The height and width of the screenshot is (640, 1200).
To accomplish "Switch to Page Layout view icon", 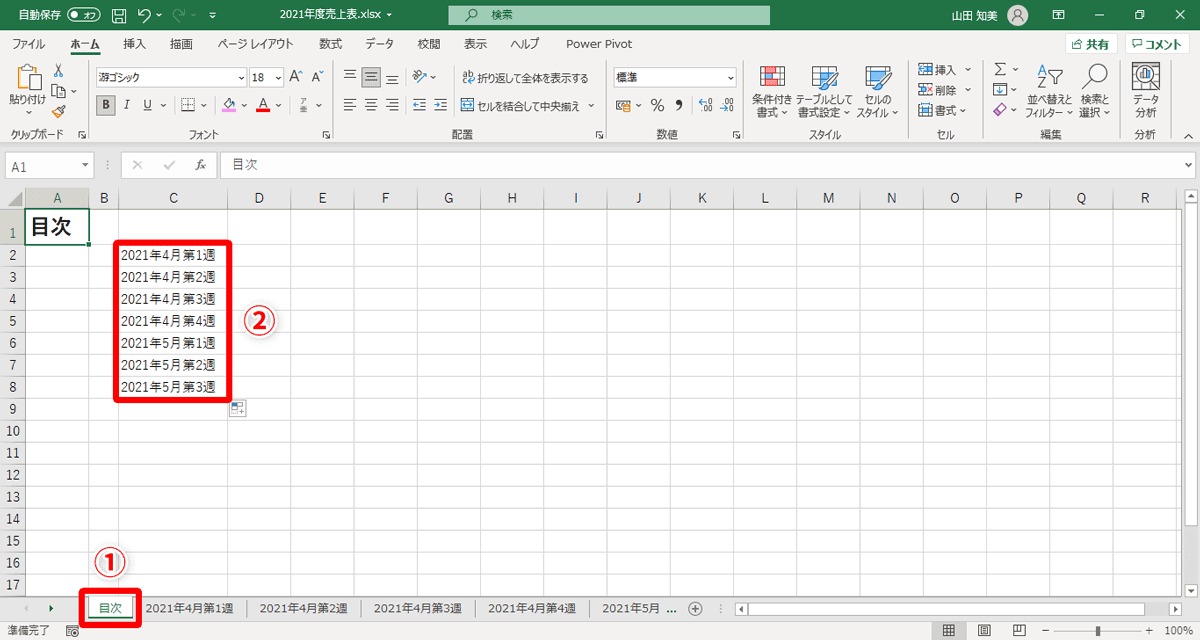I will [982, 630].
